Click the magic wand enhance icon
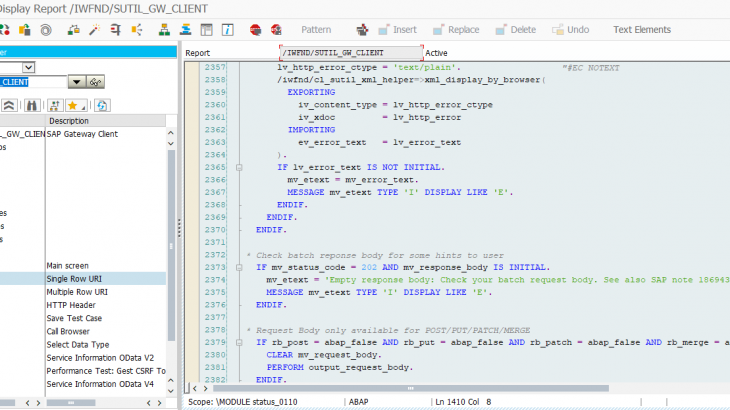 pos(95,30)
